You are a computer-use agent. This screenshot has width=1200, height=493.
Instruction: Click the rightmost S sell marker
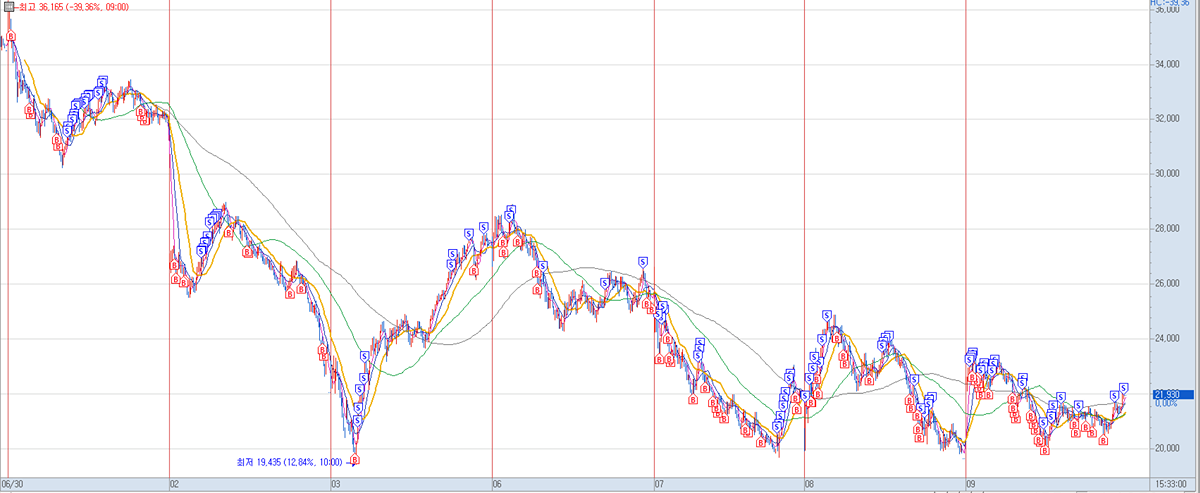tap(1123, 388)
